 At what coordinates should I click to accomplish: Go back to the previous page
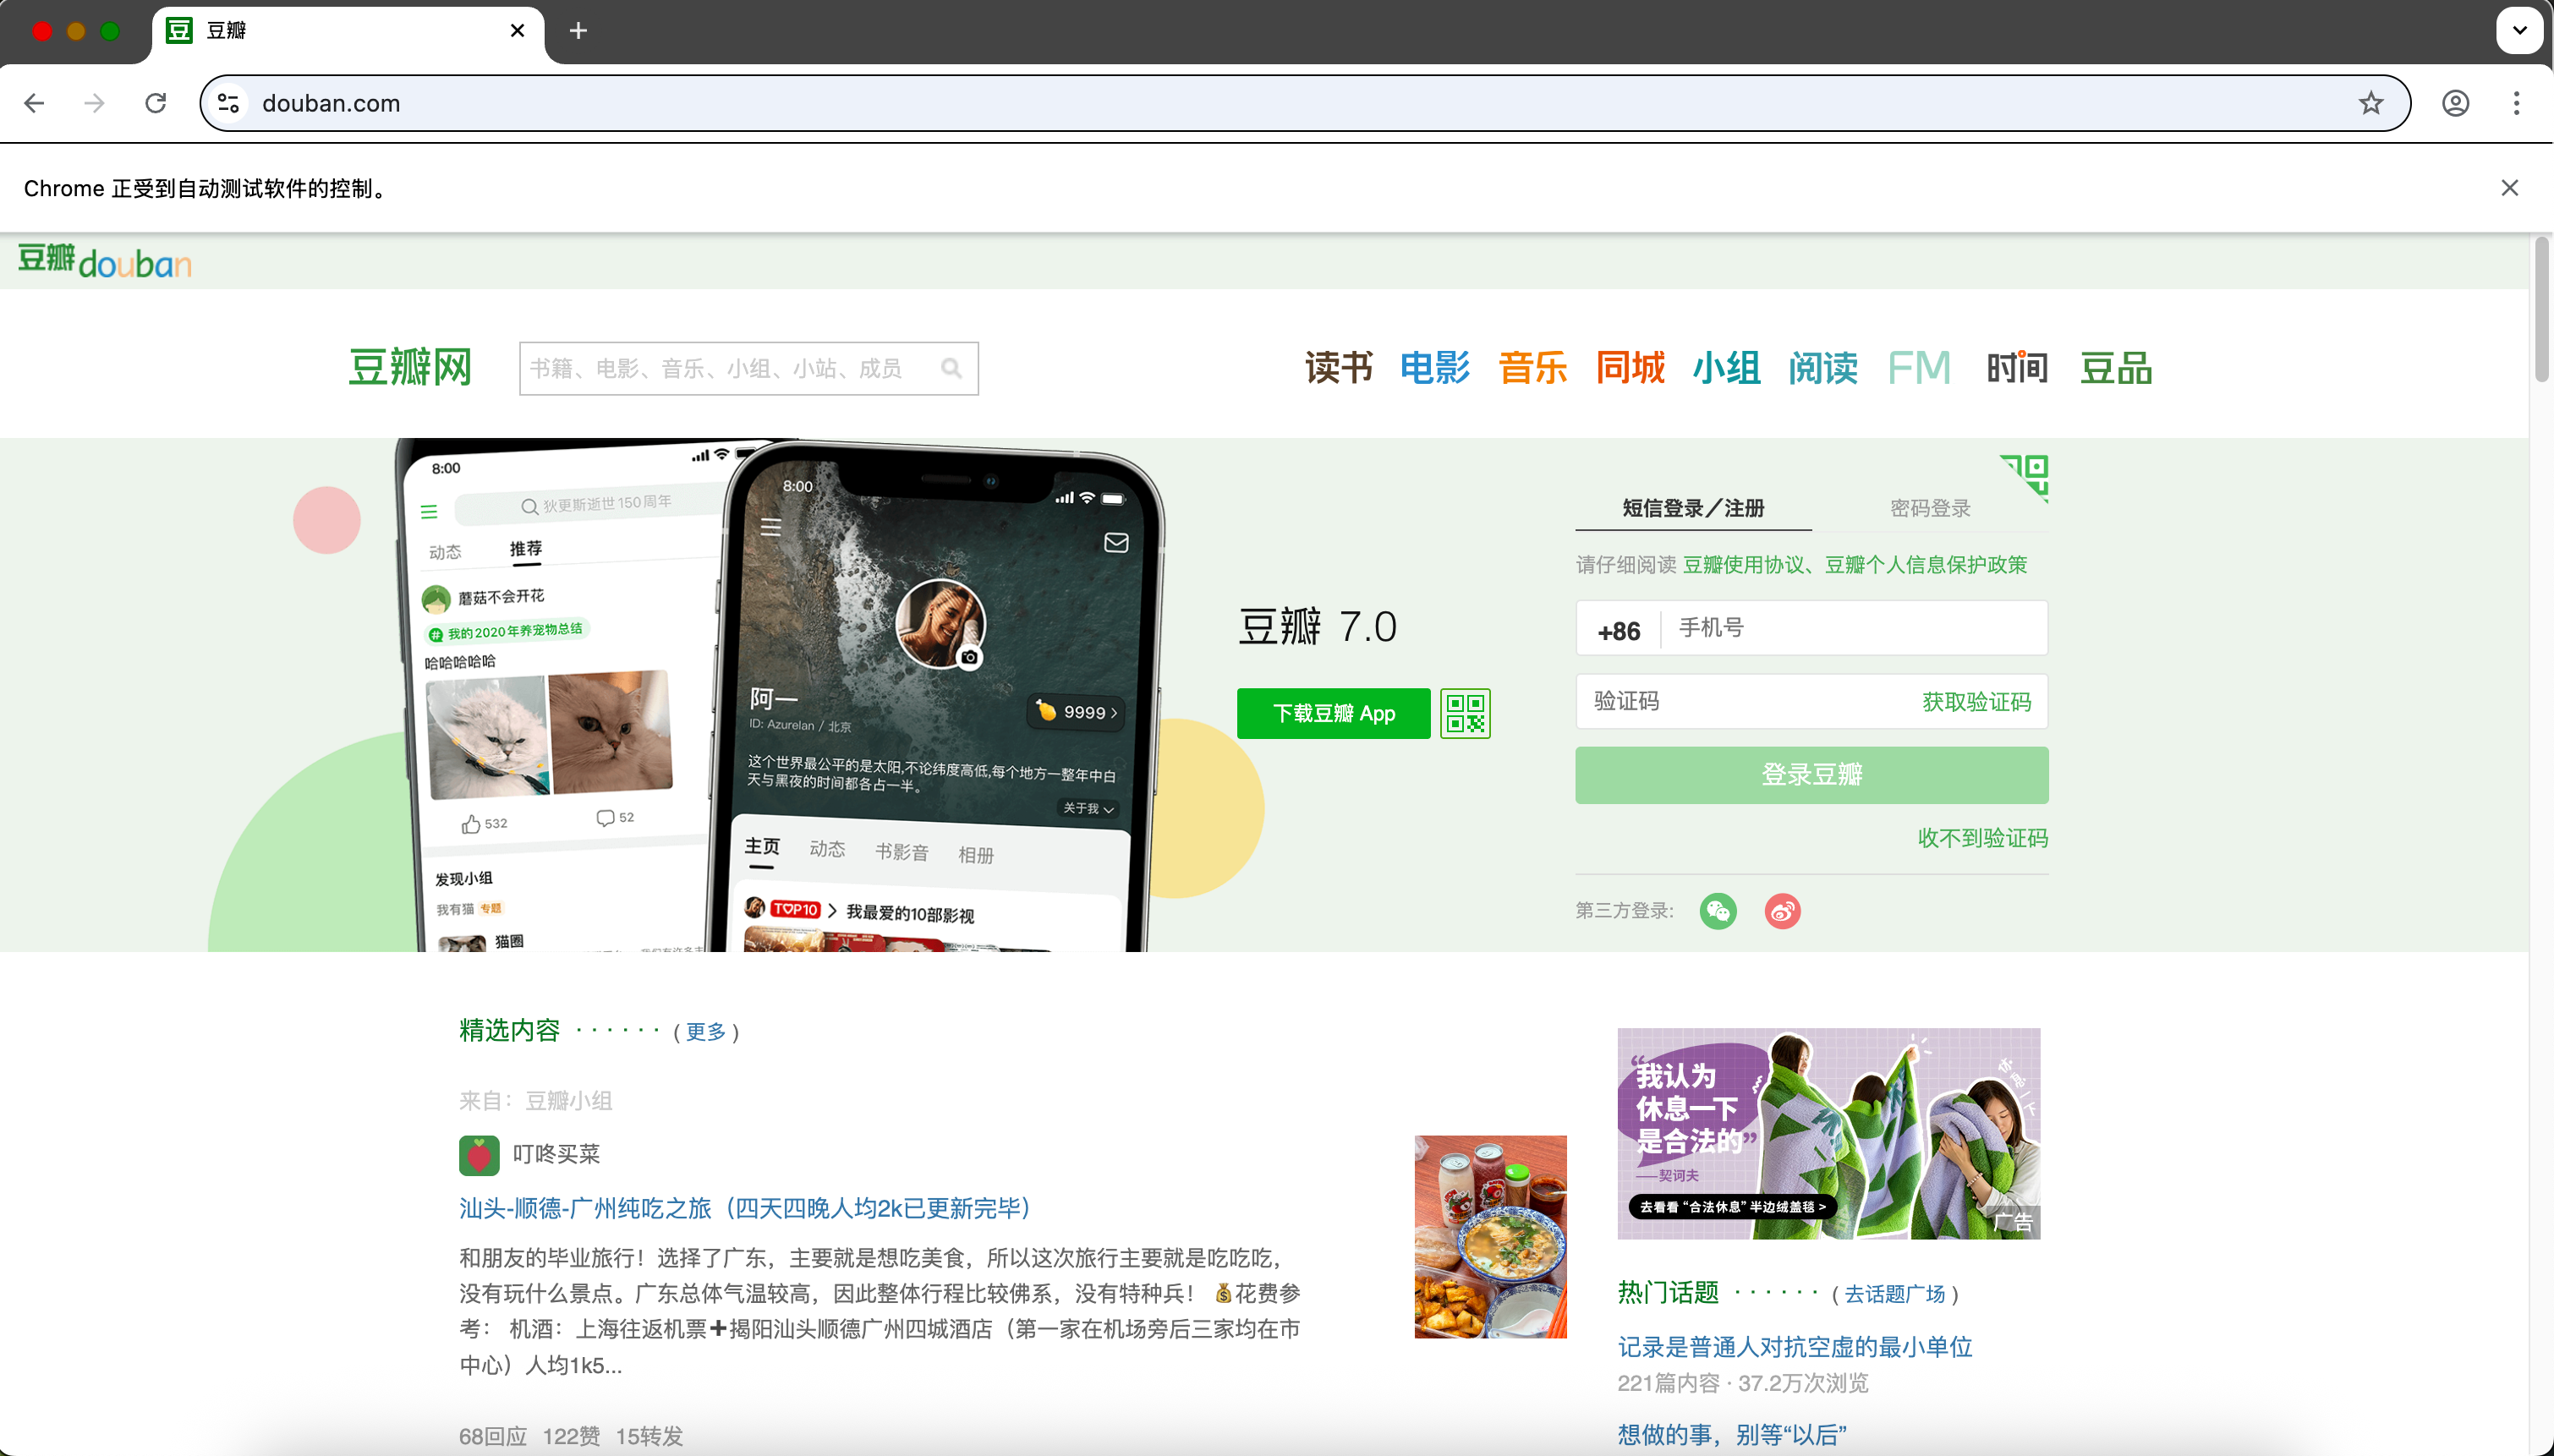click(x=35, y=103)
